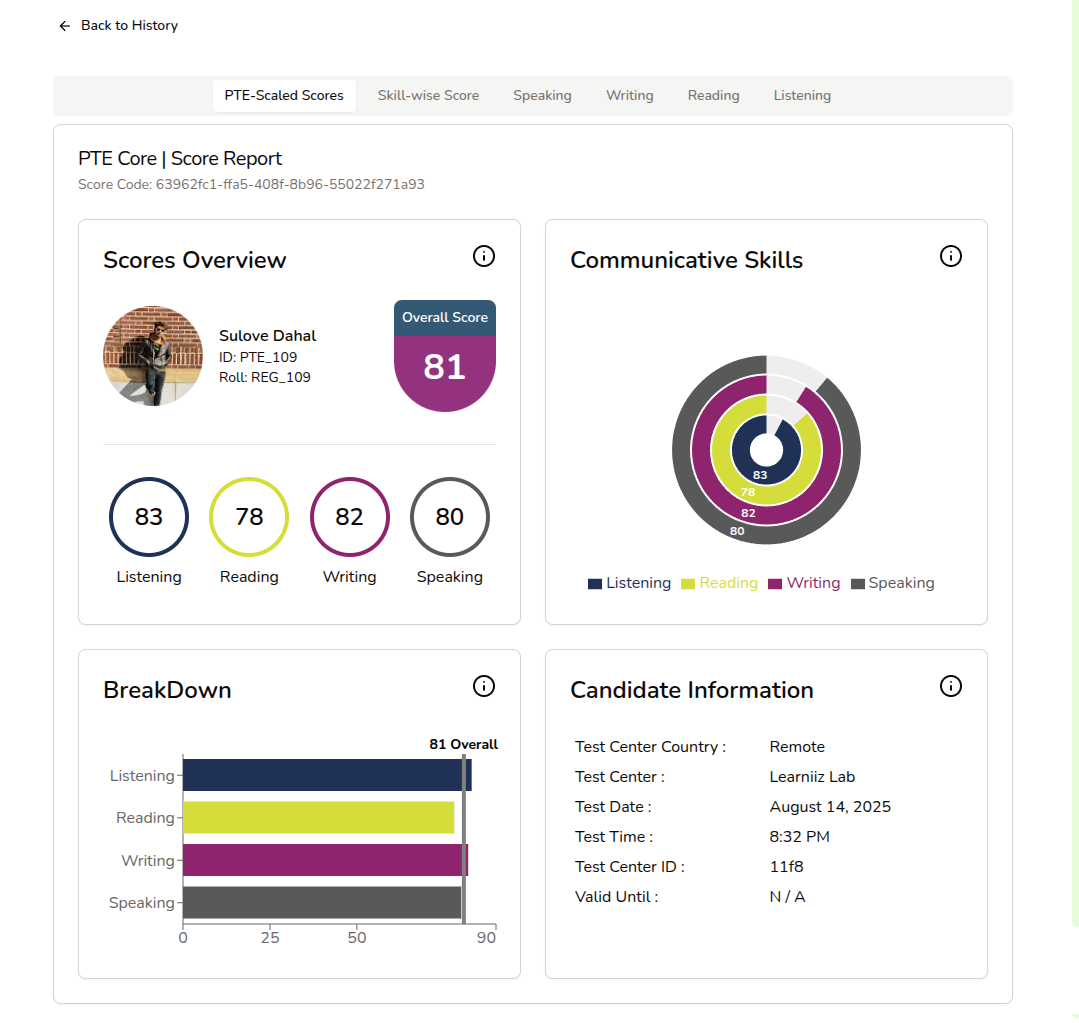Open the Speaking tab

point(542,96)
